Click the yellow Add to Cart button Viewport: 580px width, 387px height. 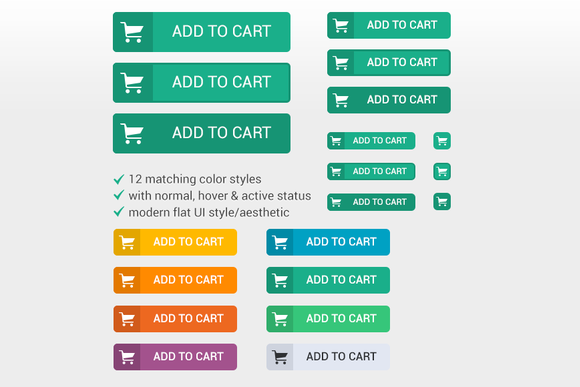point(175,242)
